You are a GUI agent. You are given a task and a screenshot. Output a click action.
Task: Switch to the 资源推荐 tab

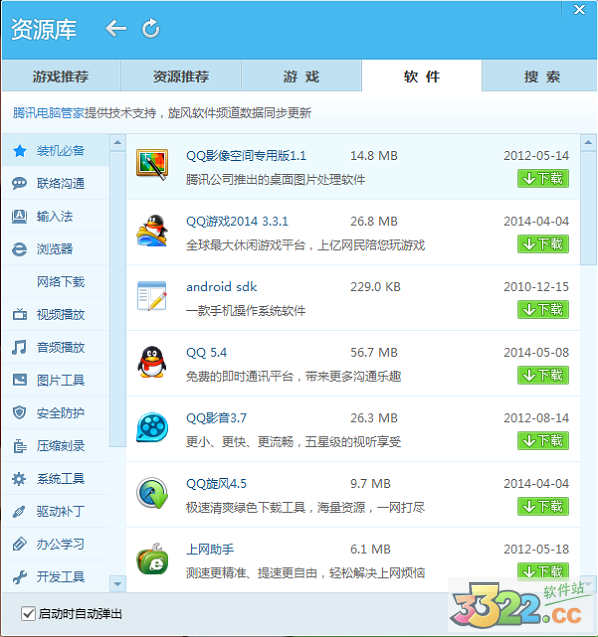(x=181, y=76)
